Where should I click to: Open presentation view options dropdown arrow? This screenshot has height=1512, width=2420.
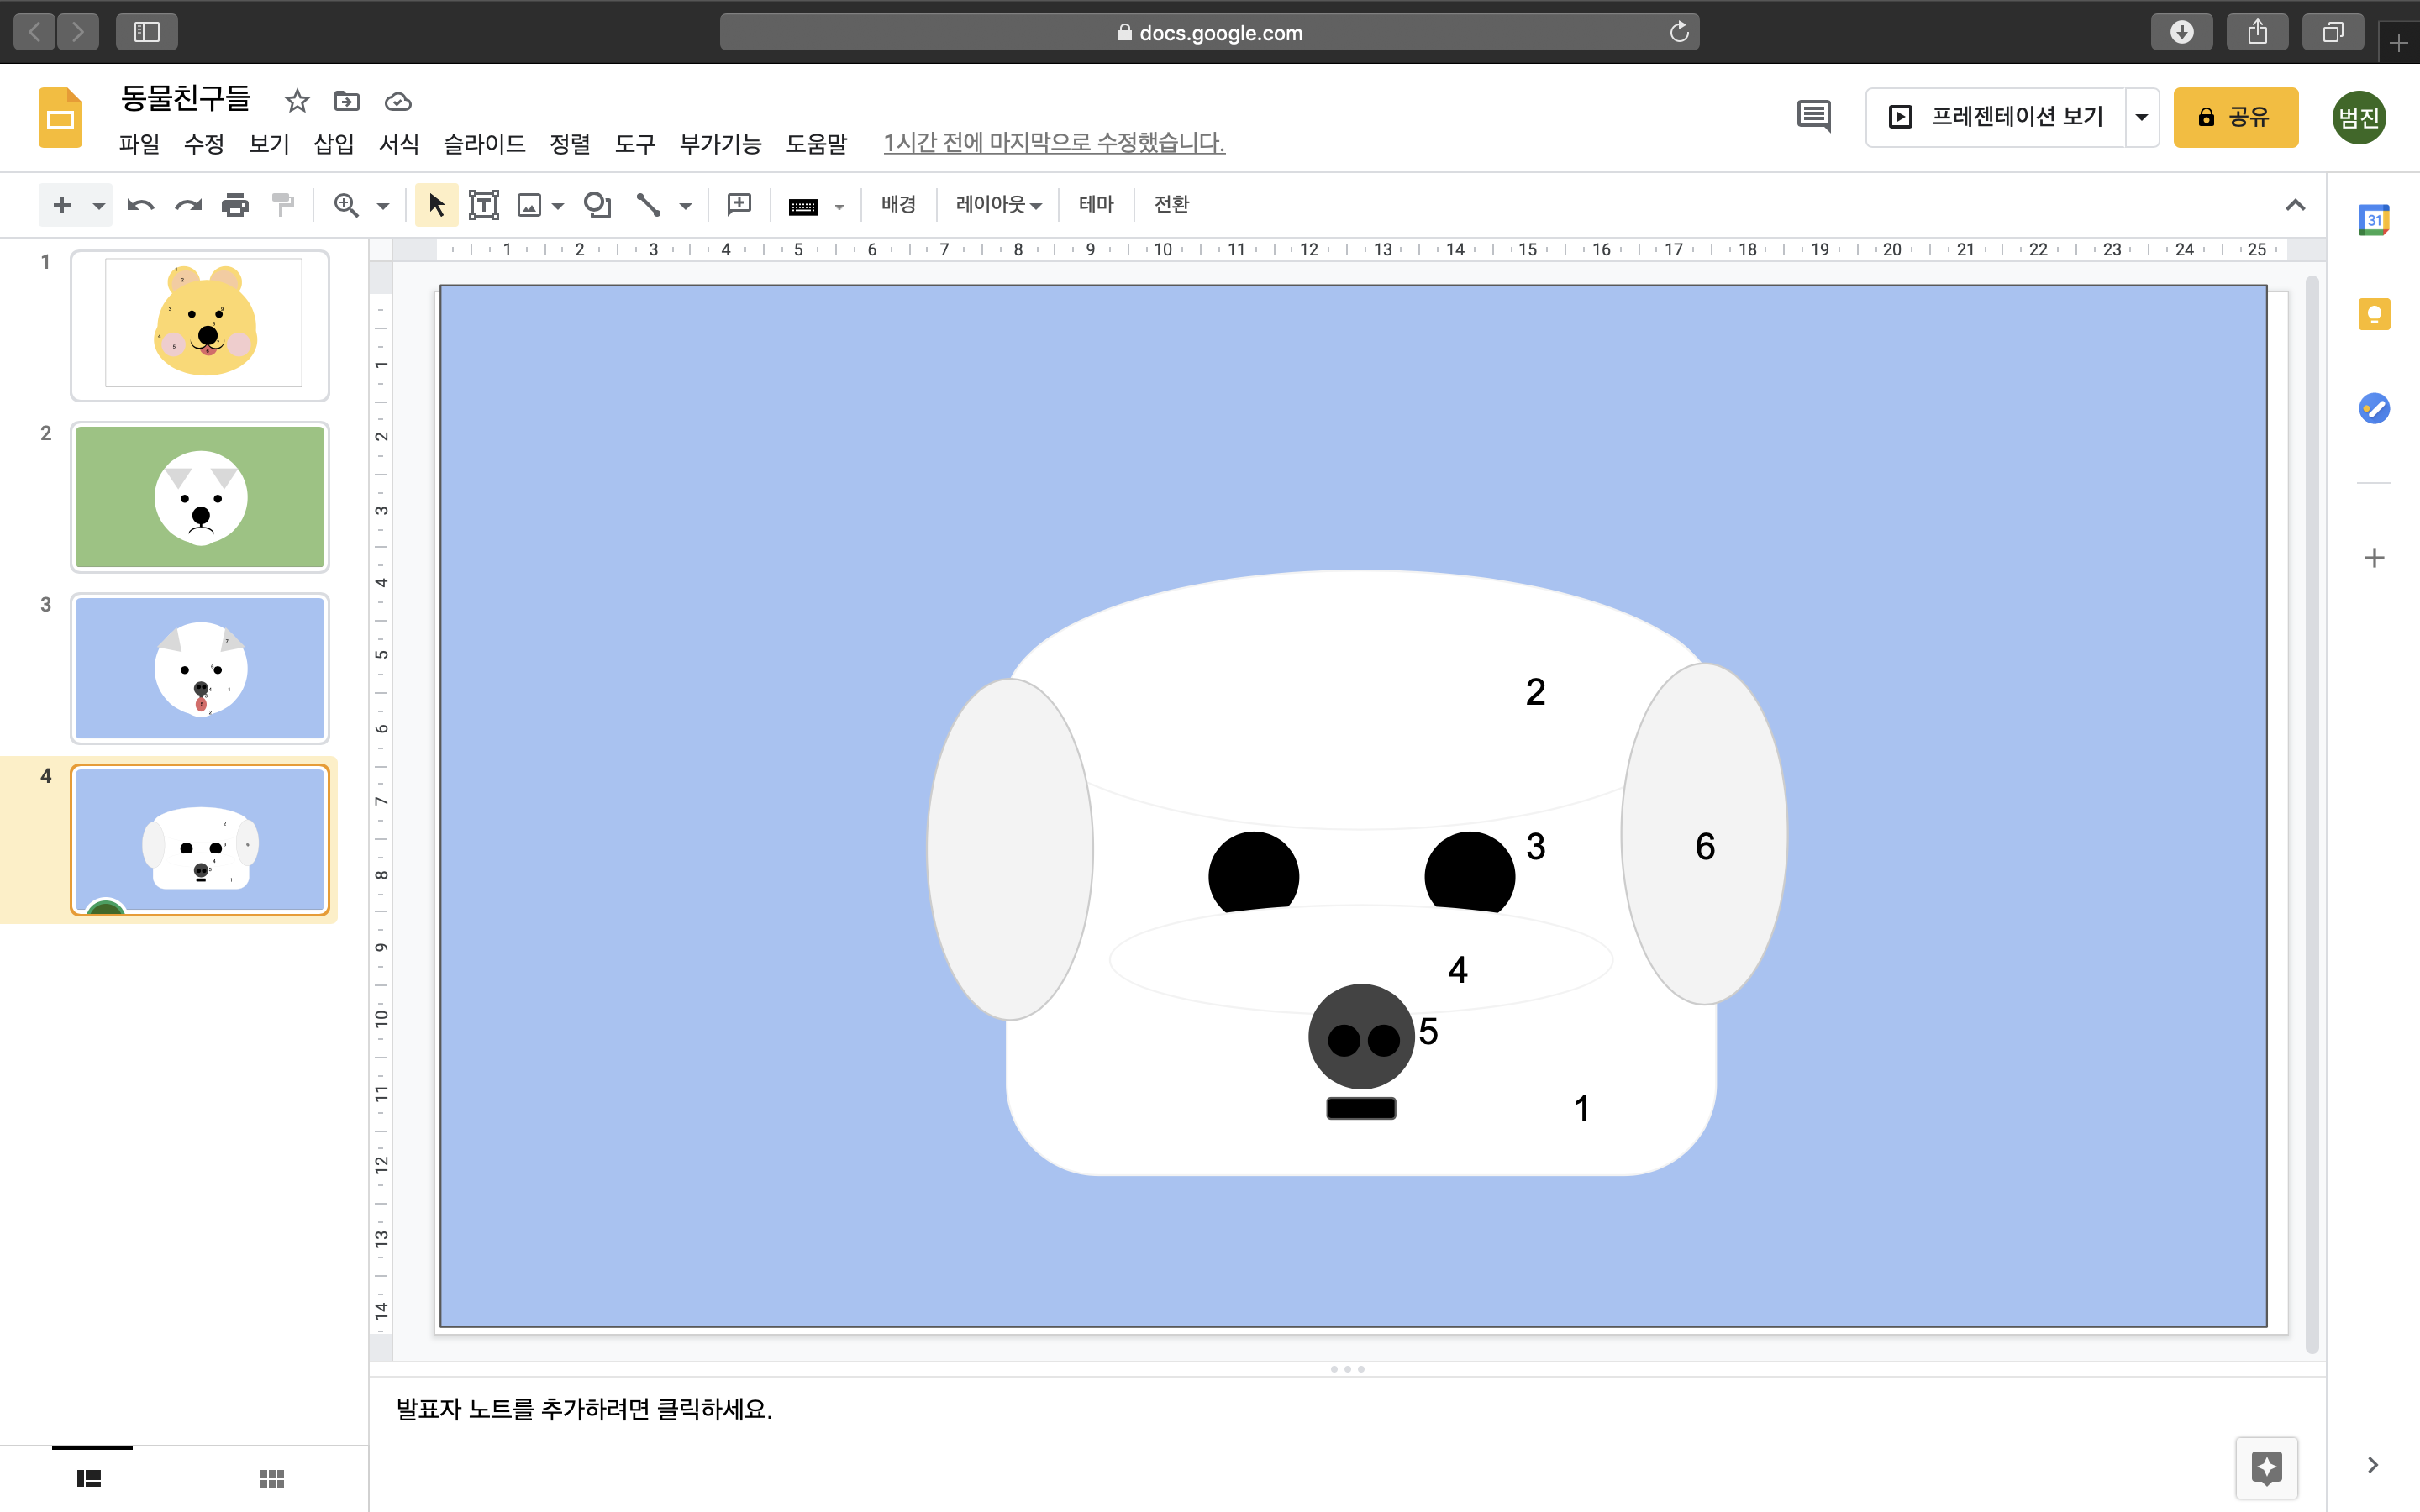(2142, 117)
